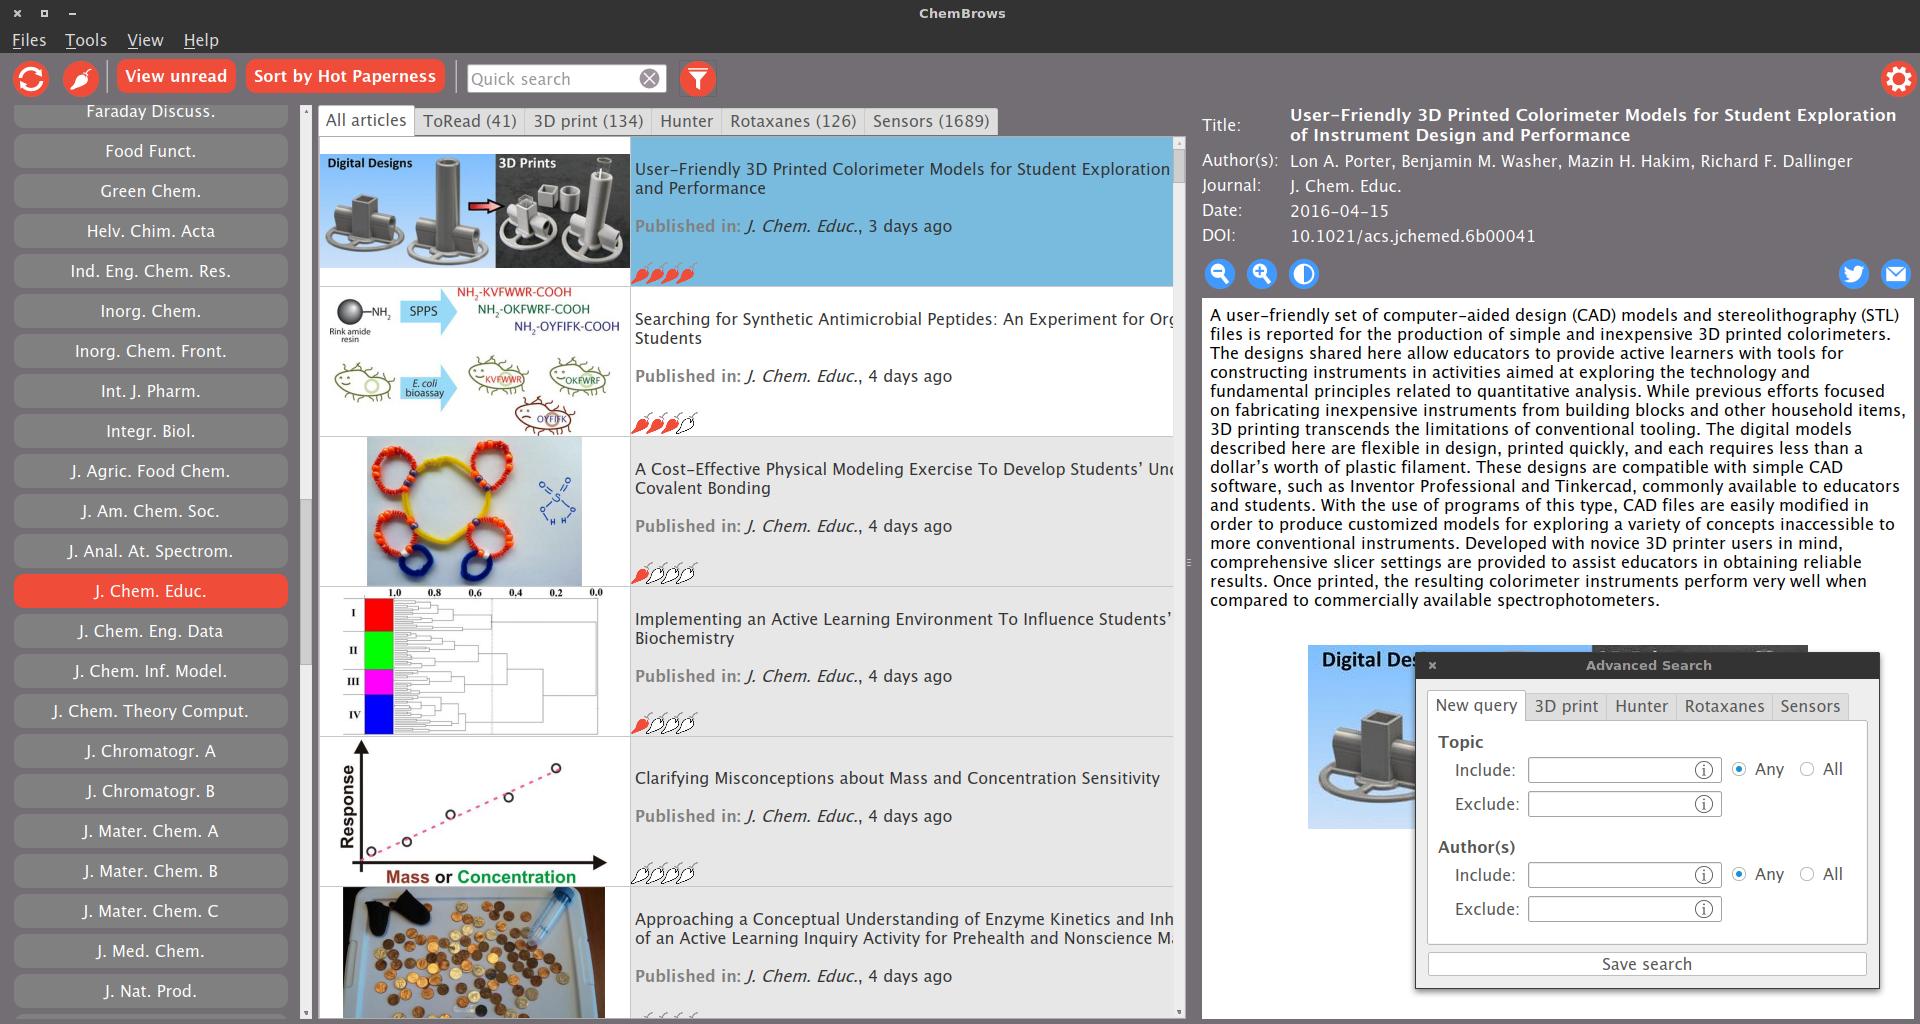Viewport: 1920px width, 1024px height.
Task: Switch to the Rotaxanes (126) tab
Action: (x=793, y=121)
